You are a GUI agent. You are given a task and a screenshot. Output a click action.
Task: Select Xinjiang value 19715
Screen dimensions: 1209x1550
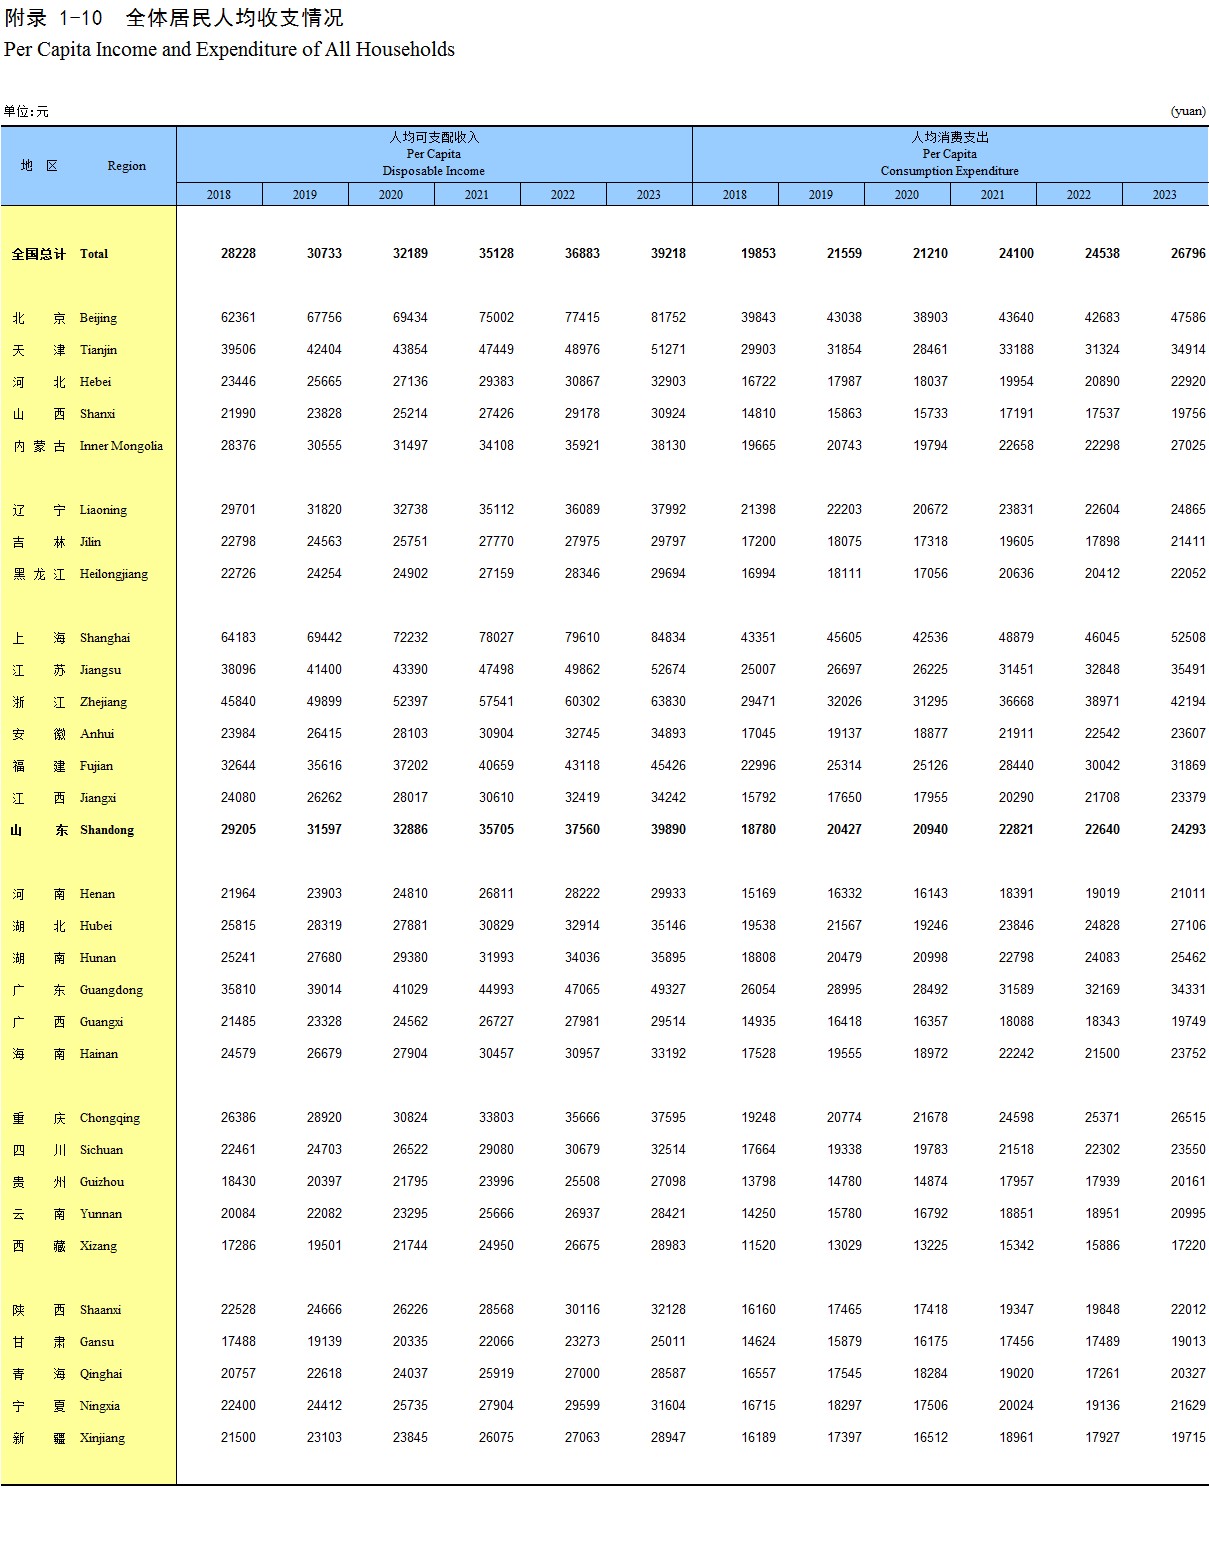(1188, 1438)
